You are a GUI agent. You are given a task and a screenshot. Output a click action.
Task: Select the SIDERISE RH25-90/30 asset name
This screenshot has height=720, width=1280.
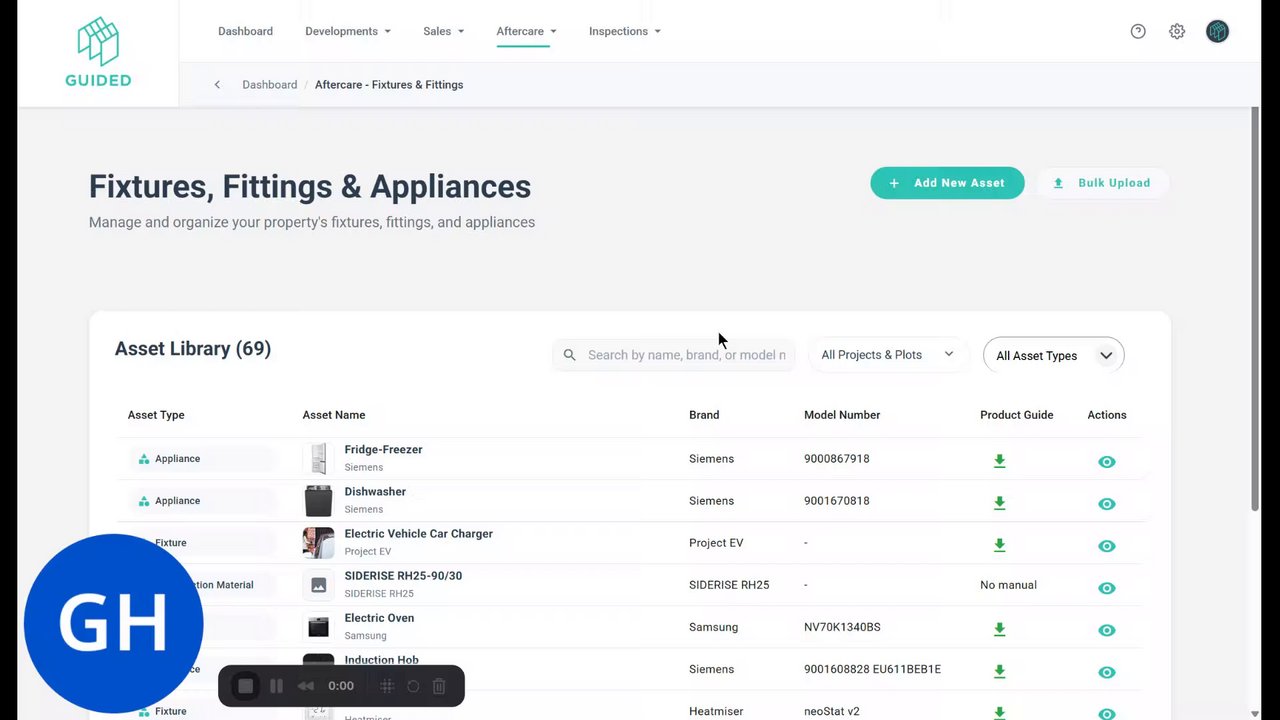click(403, 576)
